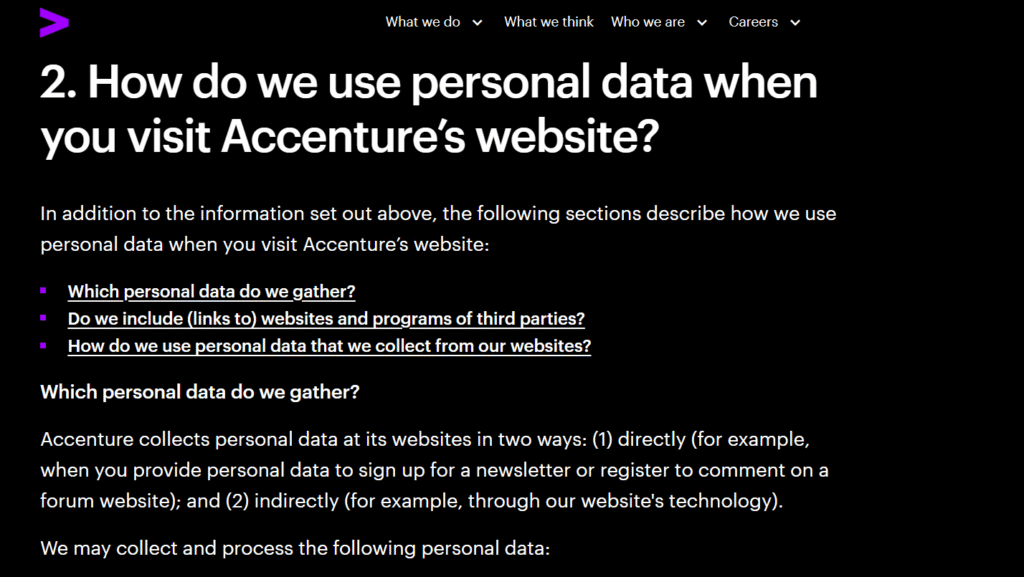1024x577 pixels.
Task: Click the 'We may collect and process' sentence
Action: point(295,548)
